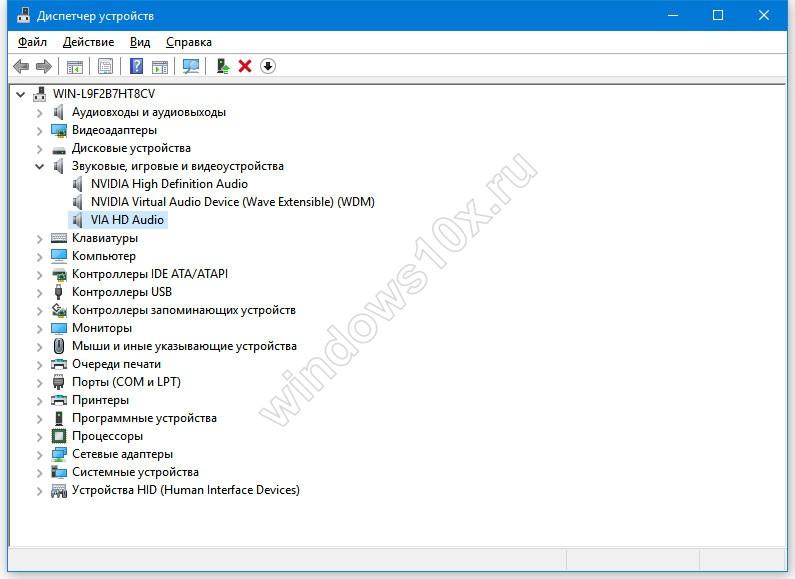
Task: Select the VIA HD Audio device
Action: pos(127,220)
